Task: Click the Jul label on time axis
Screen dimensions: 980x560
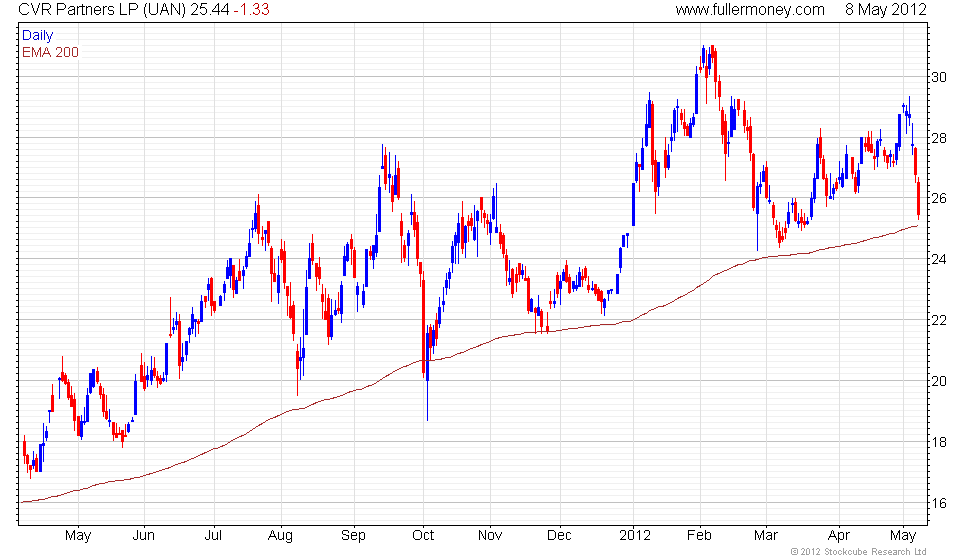Action: (214, 536)
